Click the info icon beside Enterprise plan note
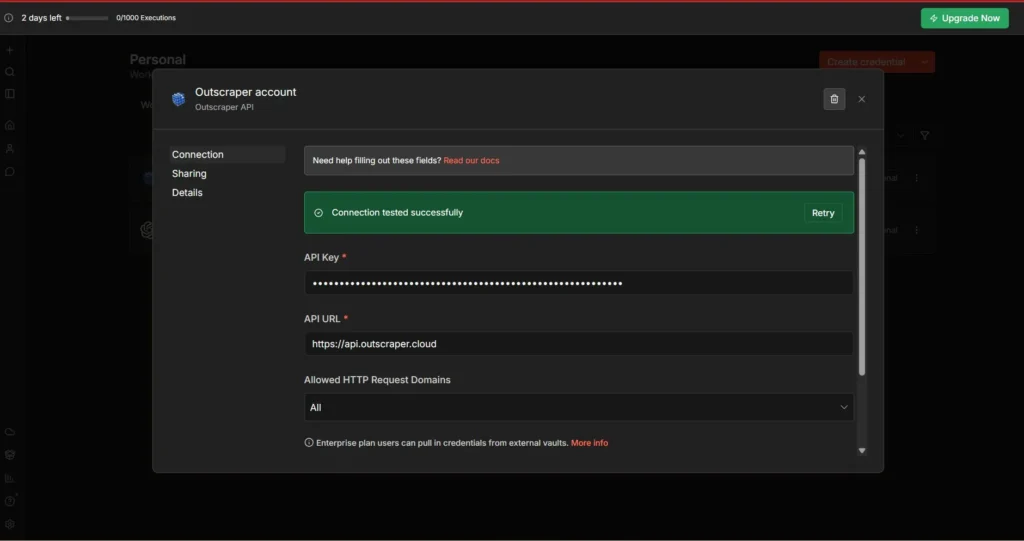 point(309,442)
